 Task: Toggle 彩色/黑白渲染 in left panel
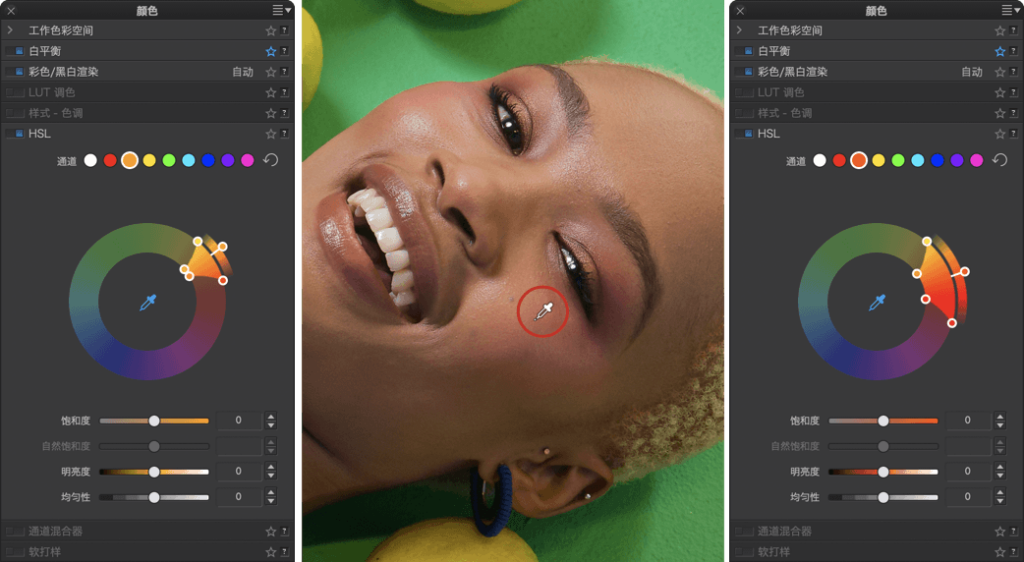tap(15, 72)
